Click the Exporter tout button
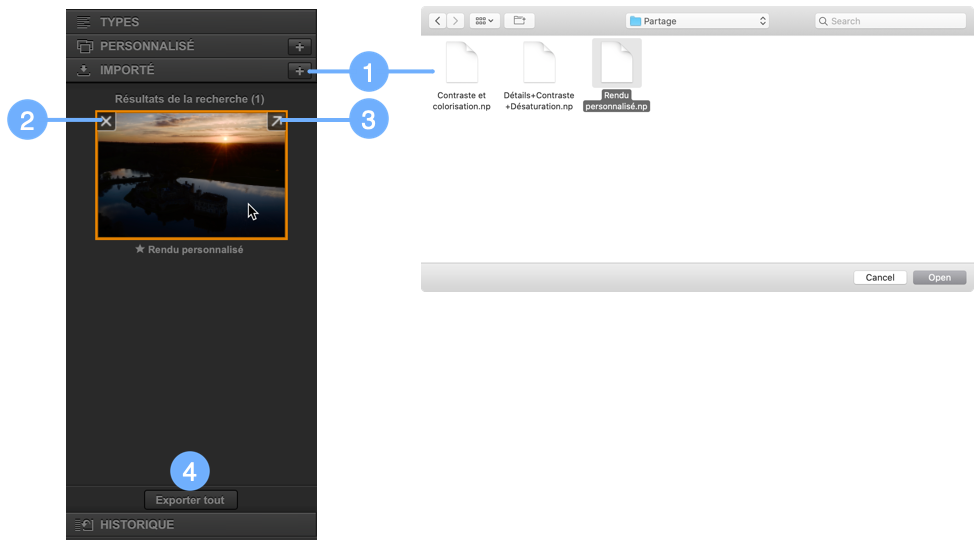Viewport: 979px width, 540px height. 190,500
